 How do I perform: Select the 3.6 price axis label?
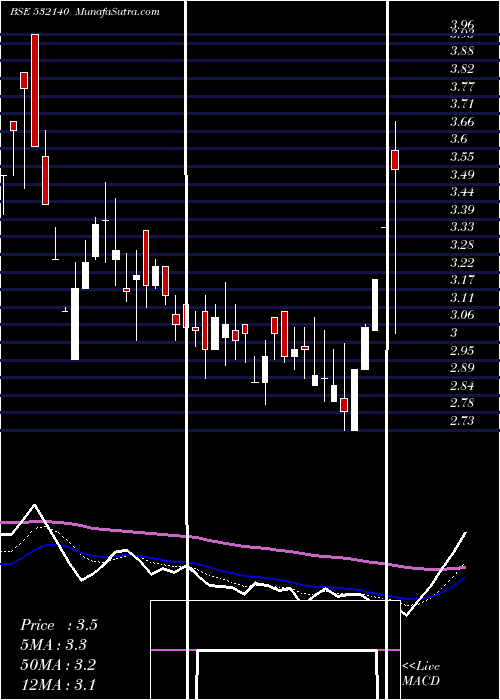click(x=458, y=139)
